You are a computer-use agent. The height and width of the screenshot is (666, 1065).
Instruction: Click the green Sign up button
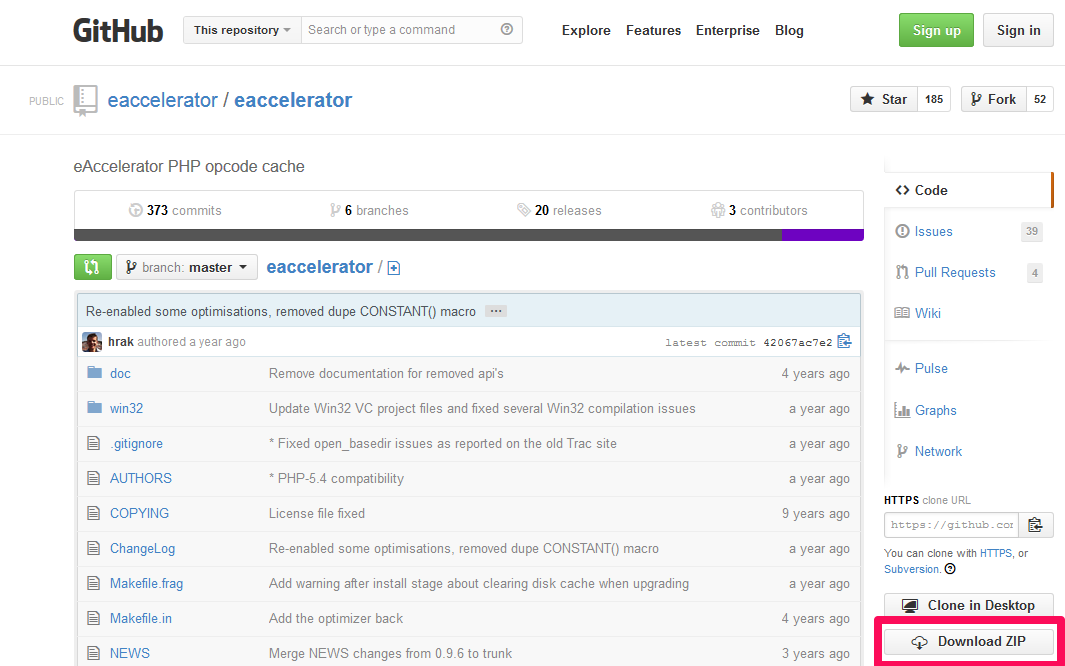point(936,30)
